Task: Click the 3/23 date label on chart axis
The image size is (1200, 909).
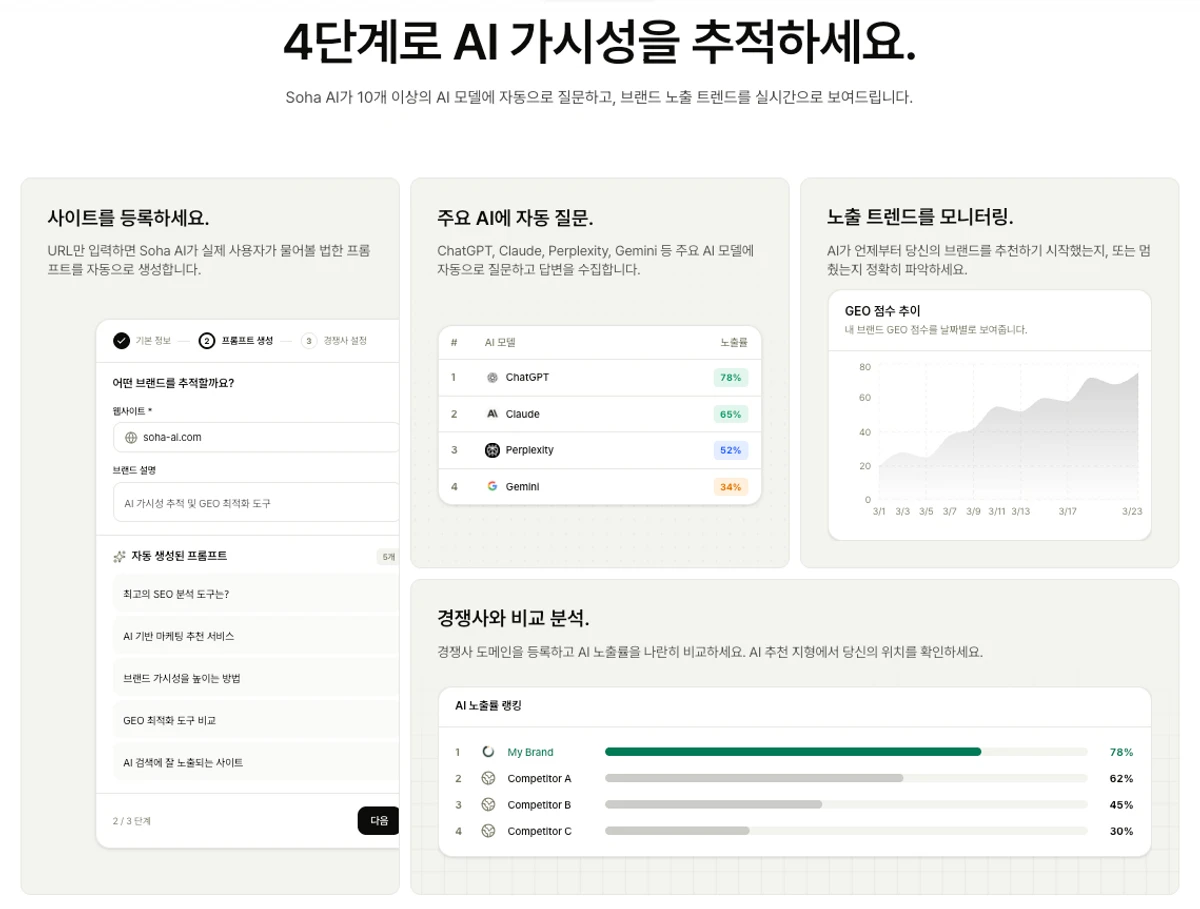Action: 1132,511
